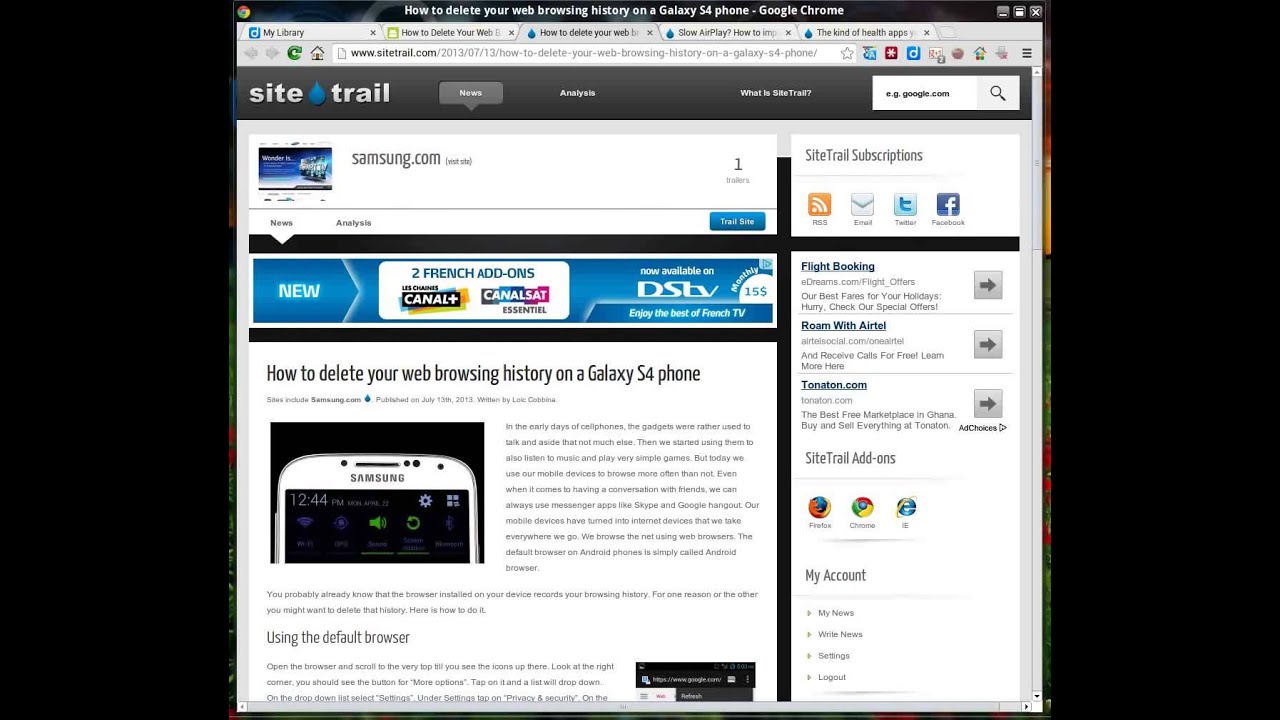Click the vertical scrollbar up arrow

[x=1036, y=72]
